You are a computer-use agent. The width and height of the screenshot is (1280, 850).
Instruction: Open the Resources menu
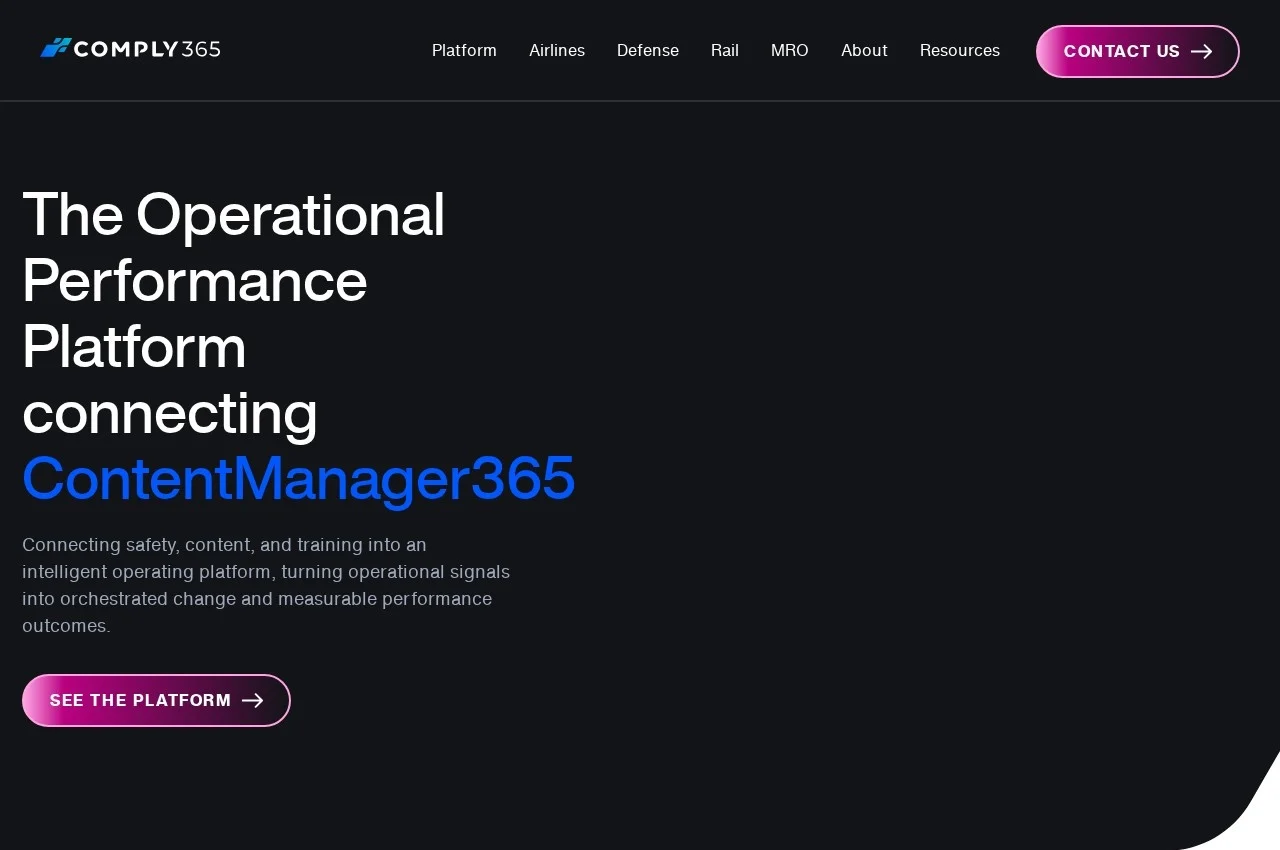(960, 50)
